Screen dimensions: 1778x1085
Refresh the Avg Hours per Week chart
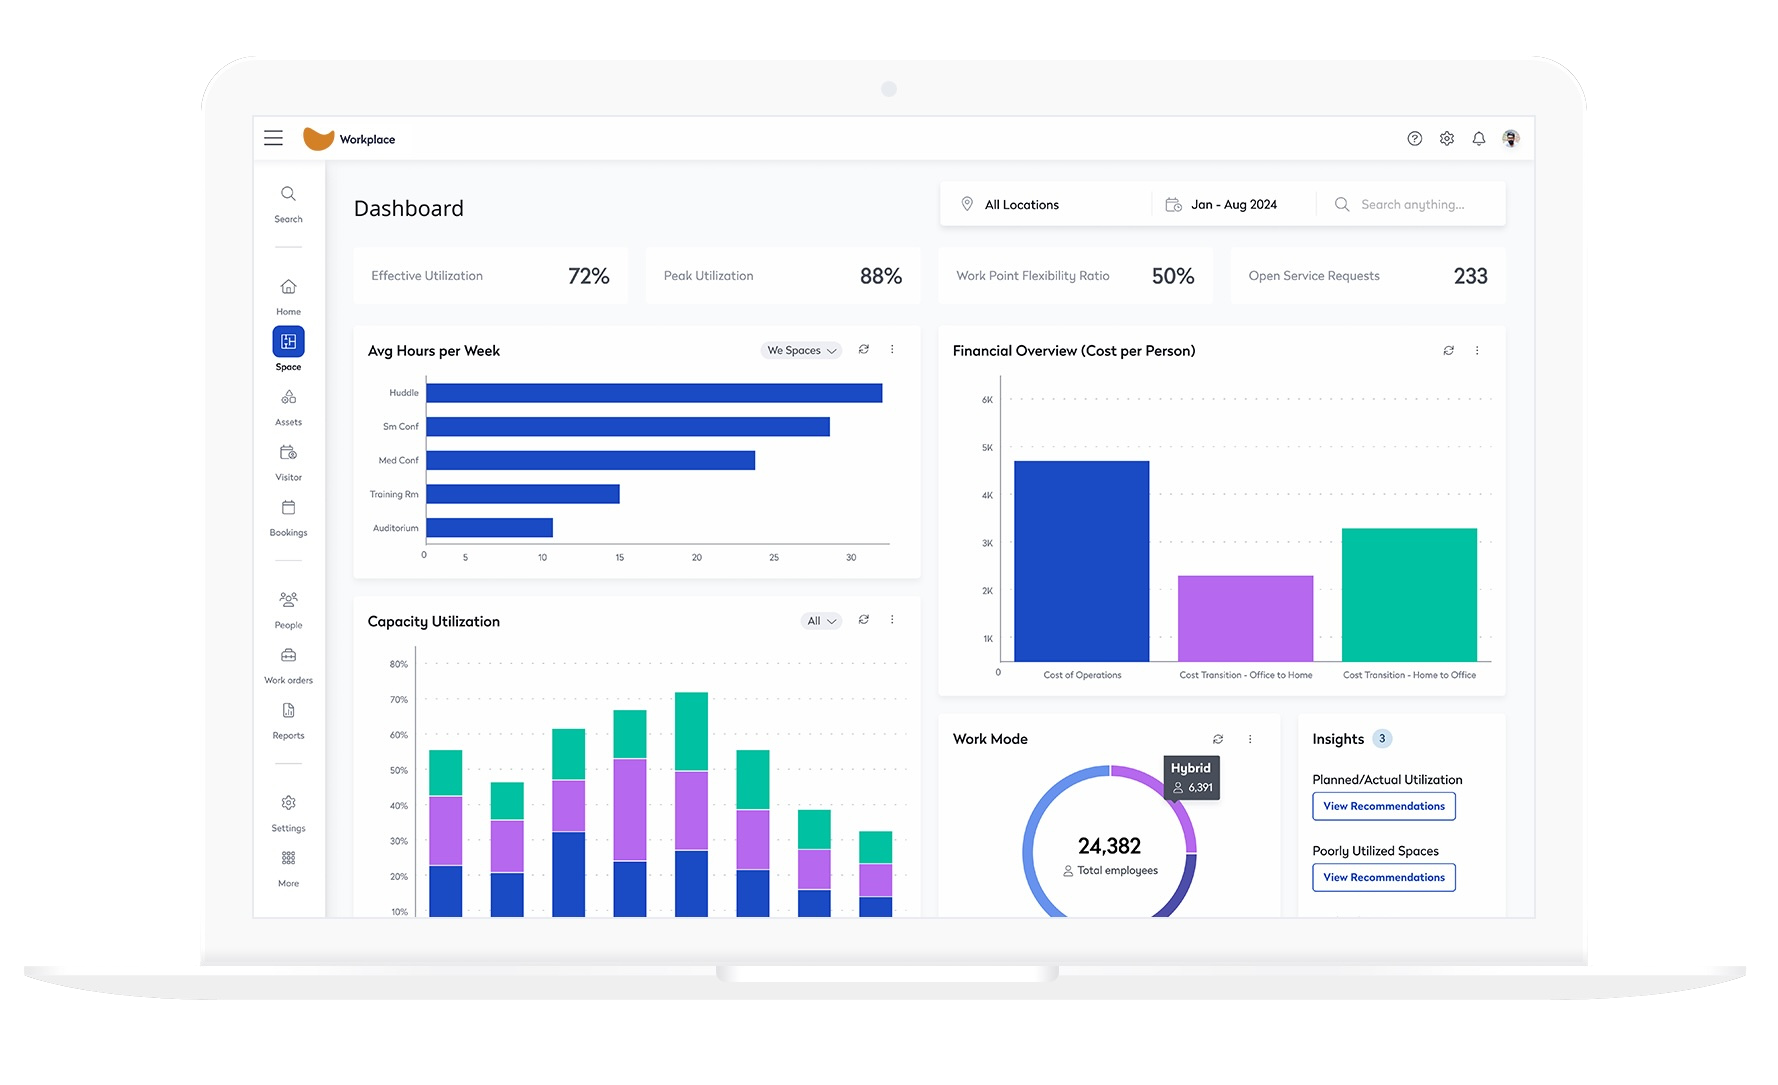864,350
